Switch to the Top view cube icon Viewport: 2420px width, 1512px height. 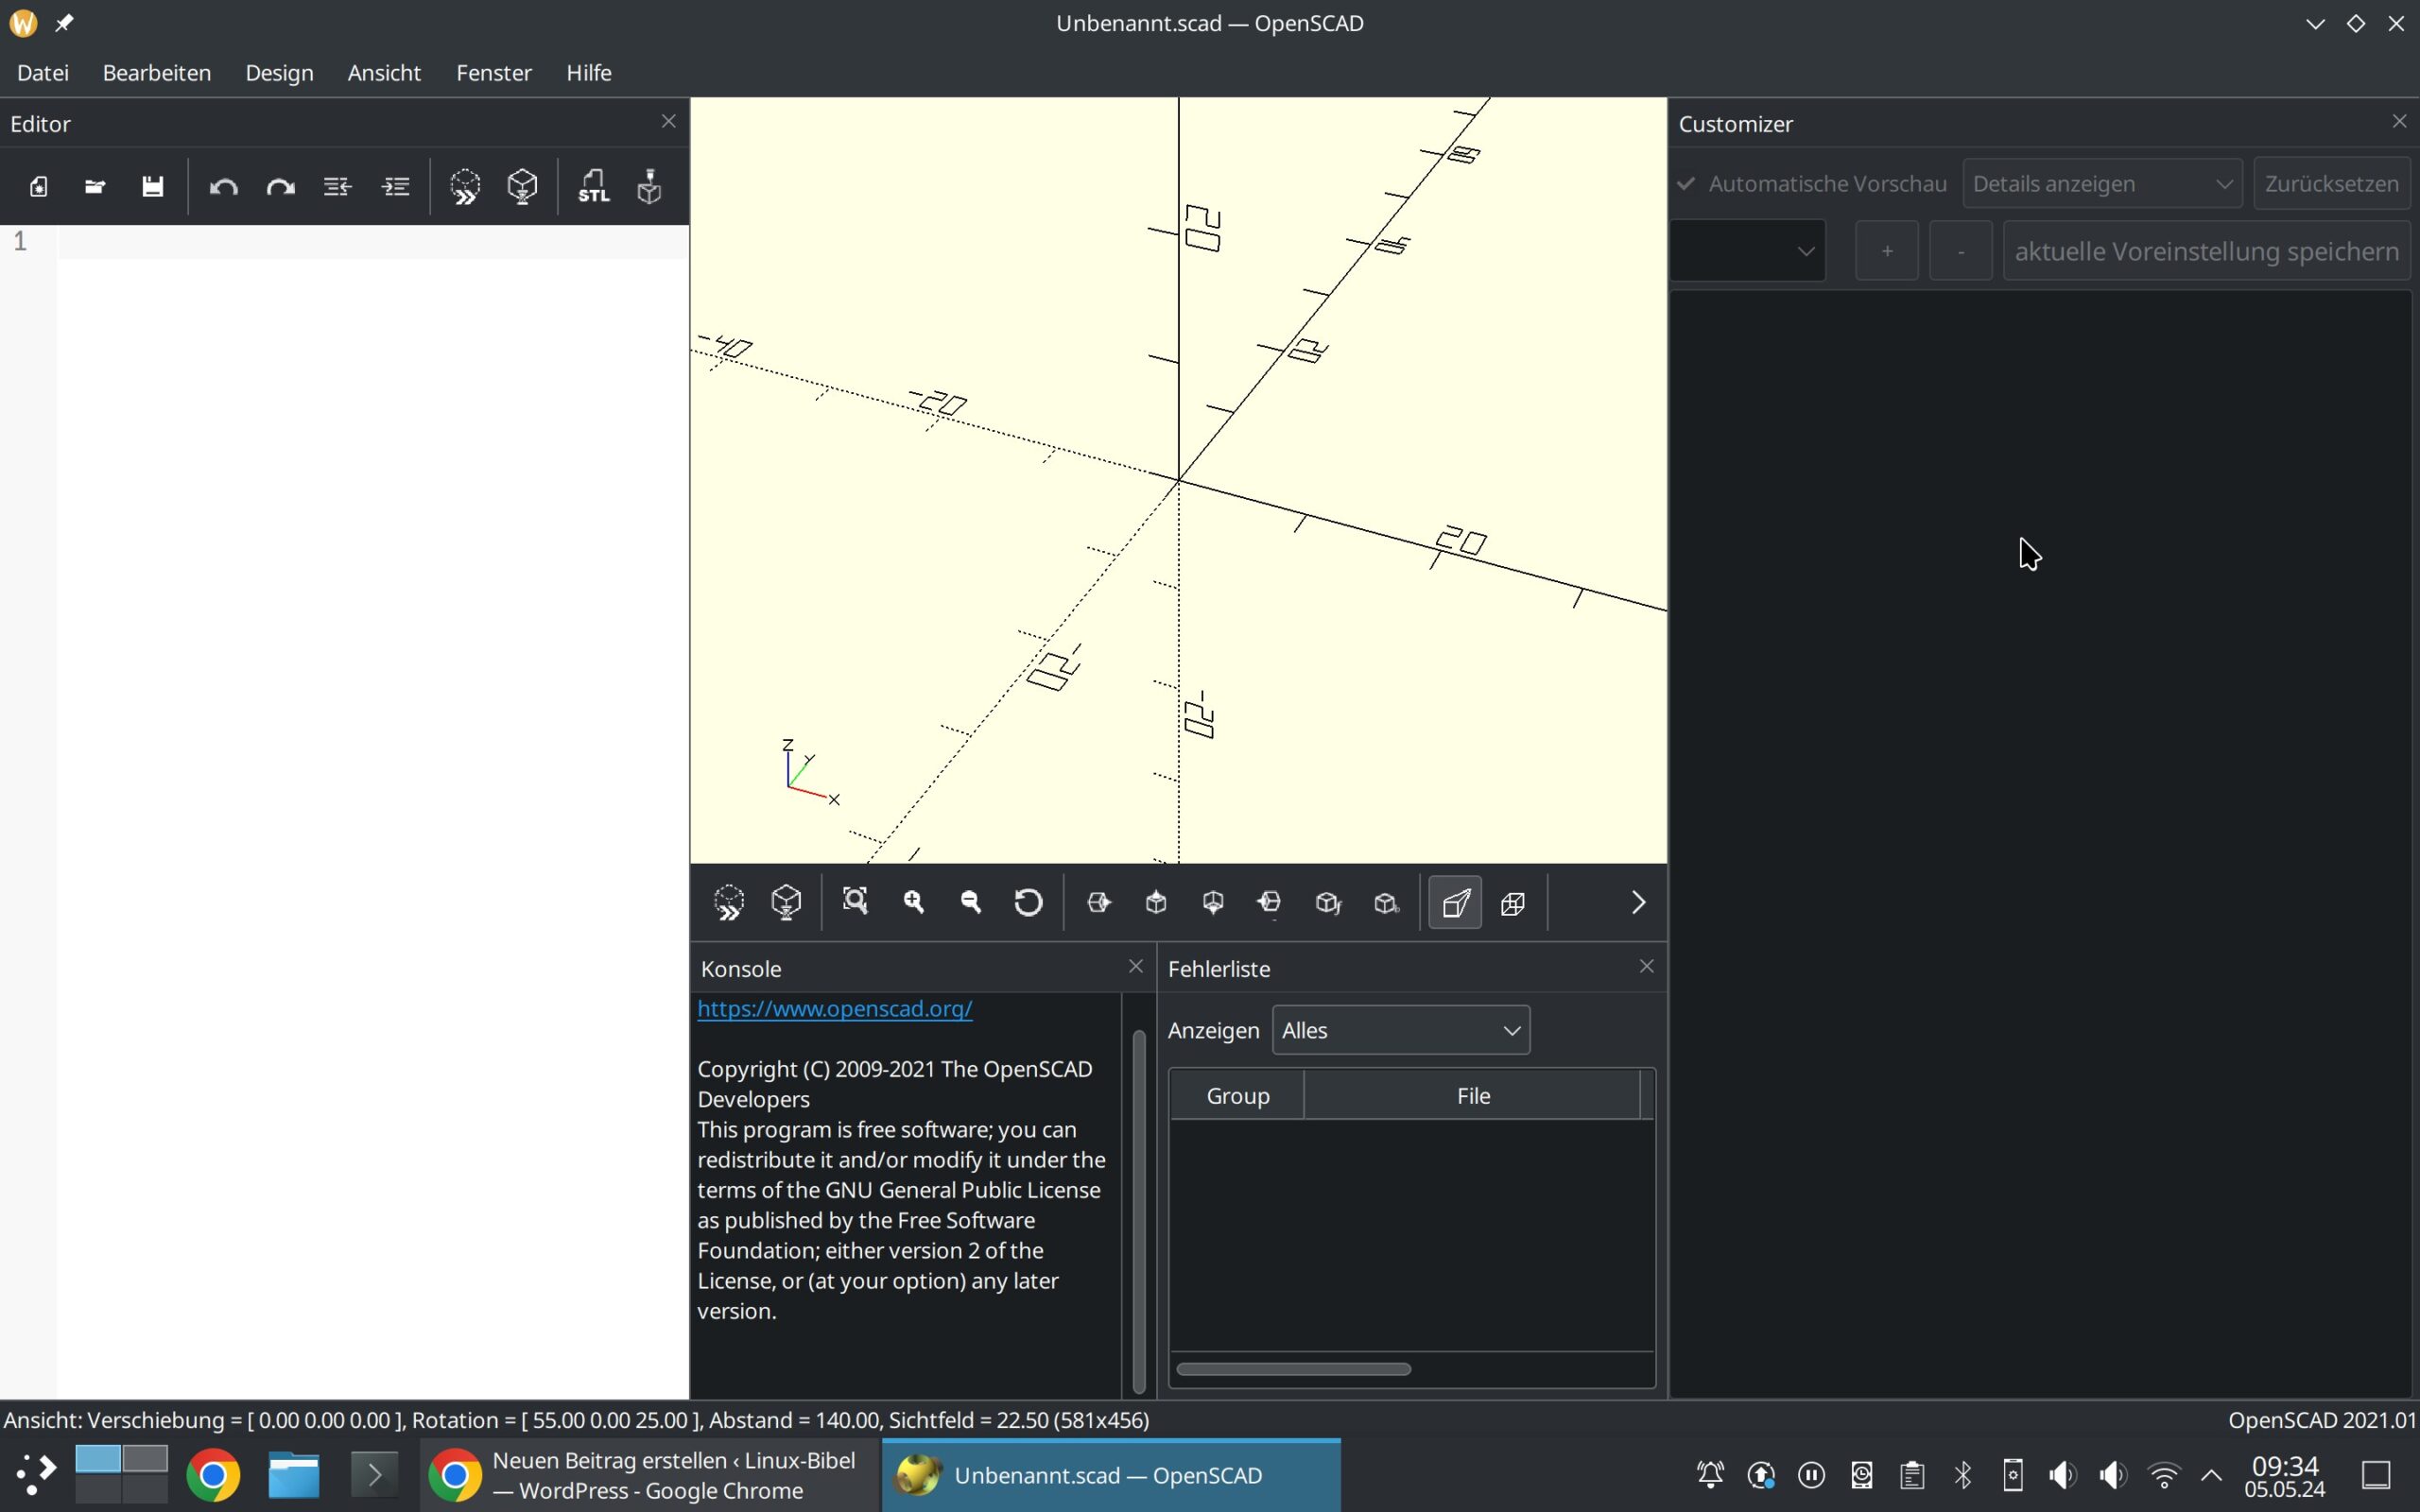coord(1156,902)
